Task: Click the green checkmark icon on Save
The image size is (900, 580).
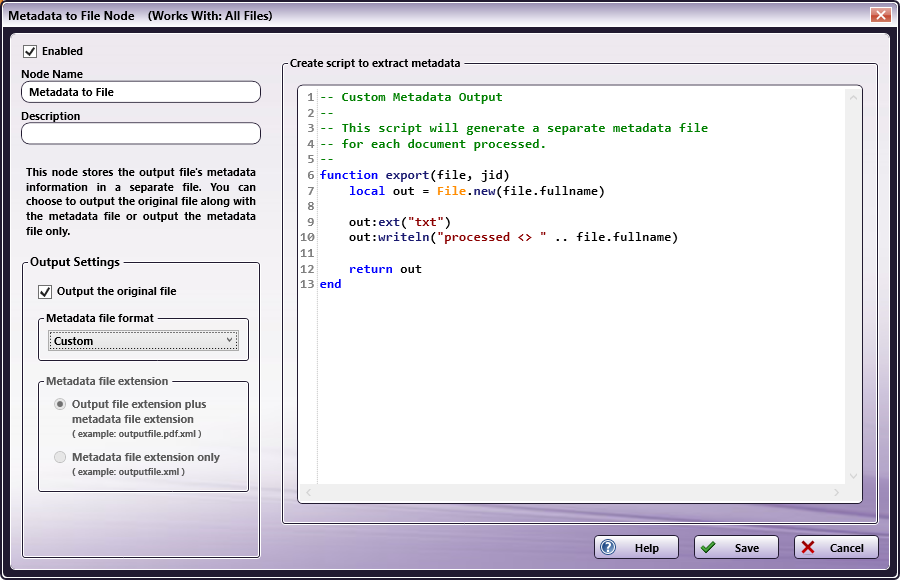Action: (x=708, y=547)
